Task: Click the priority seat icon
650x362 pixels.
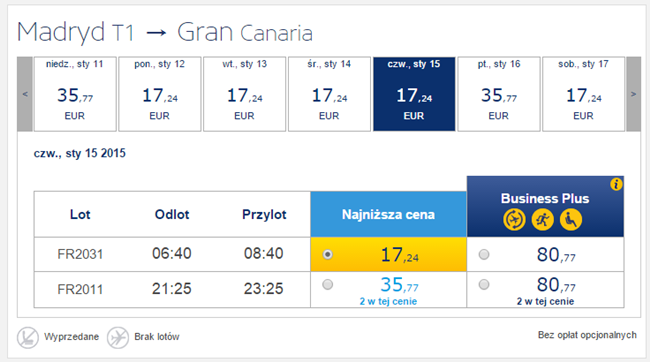Action: (571, 220)
